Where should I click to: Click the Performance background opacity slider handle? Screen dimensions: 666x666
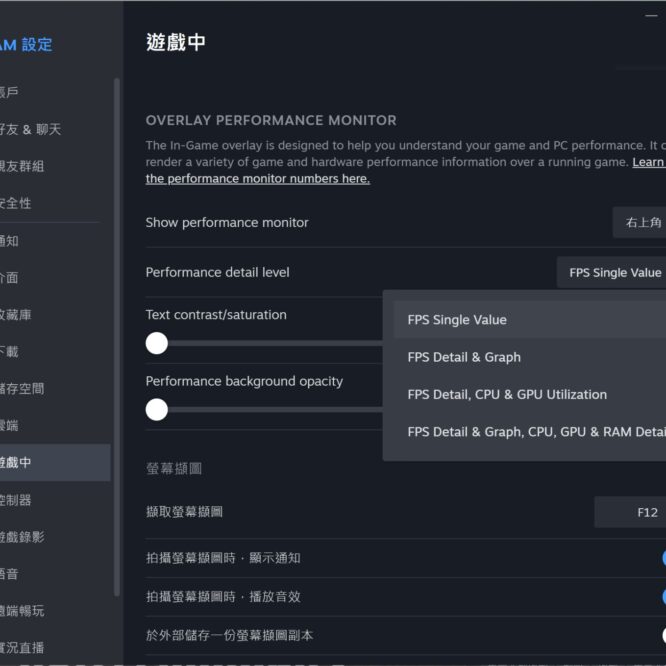click(x=156, y=410)
